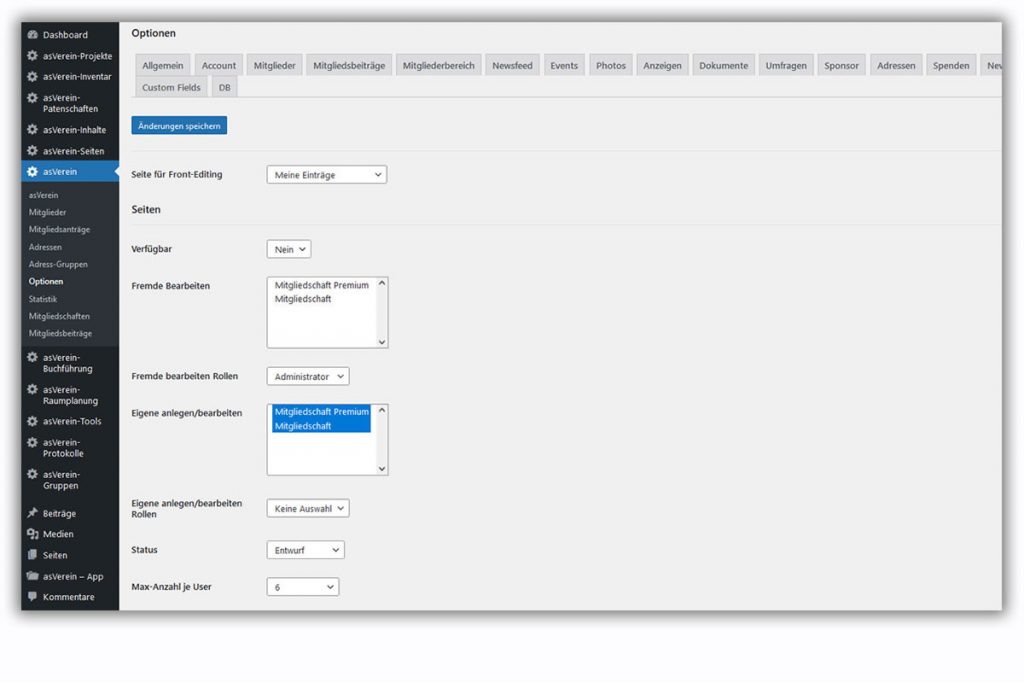Image resolution: width=1024 pixels, height=683 pixels.
Task: Click scroll-up arrow of Fremde Bearbeiten list
Action: point(382,283)
